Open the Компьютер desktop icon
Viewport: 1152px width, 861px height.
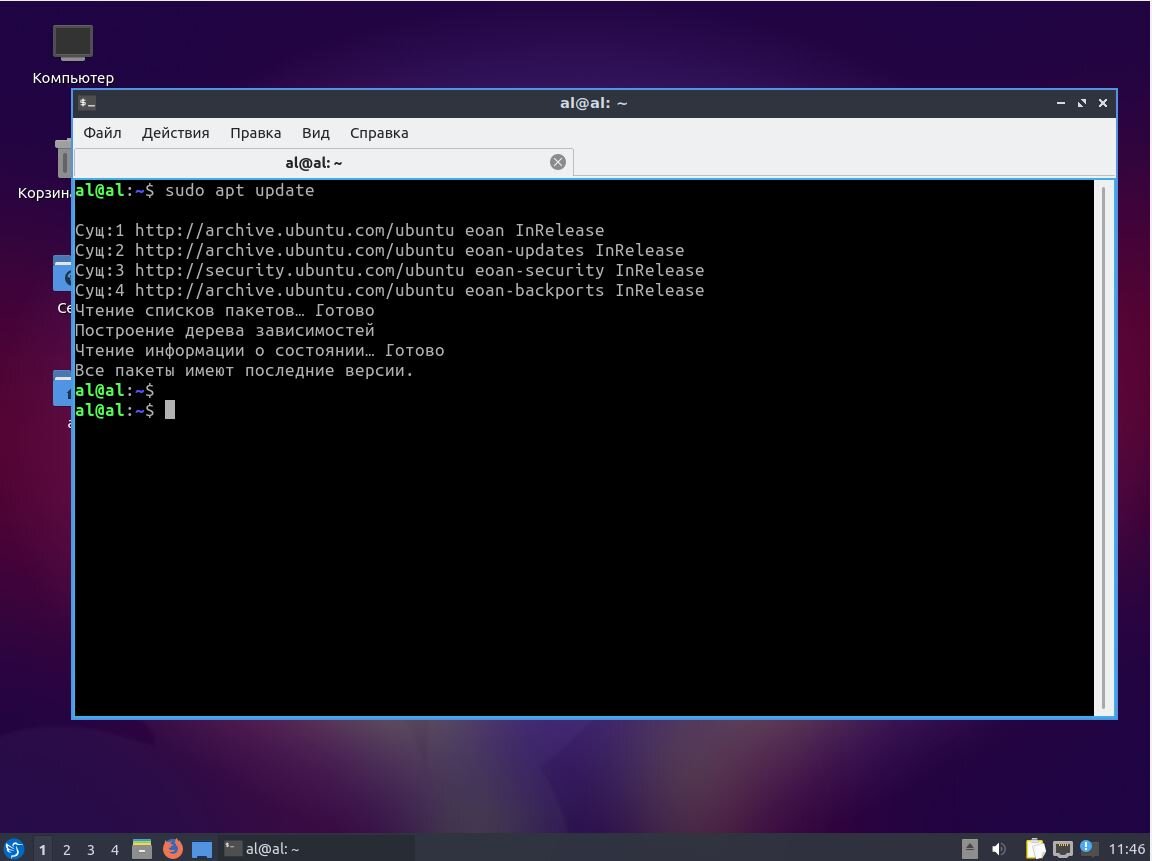pos(73,54)
